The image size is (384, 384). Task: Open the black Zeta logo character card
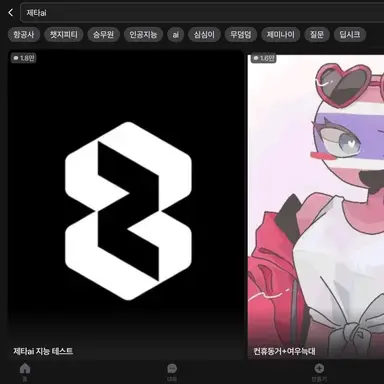click(126, 204)
